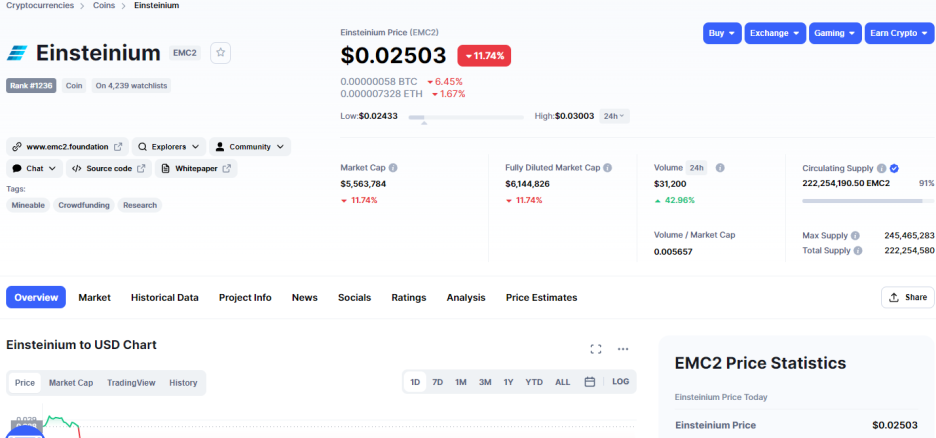The image size is (936, 438).
Task: Open the Explorers dropdown
Action: tap(169, 147)
